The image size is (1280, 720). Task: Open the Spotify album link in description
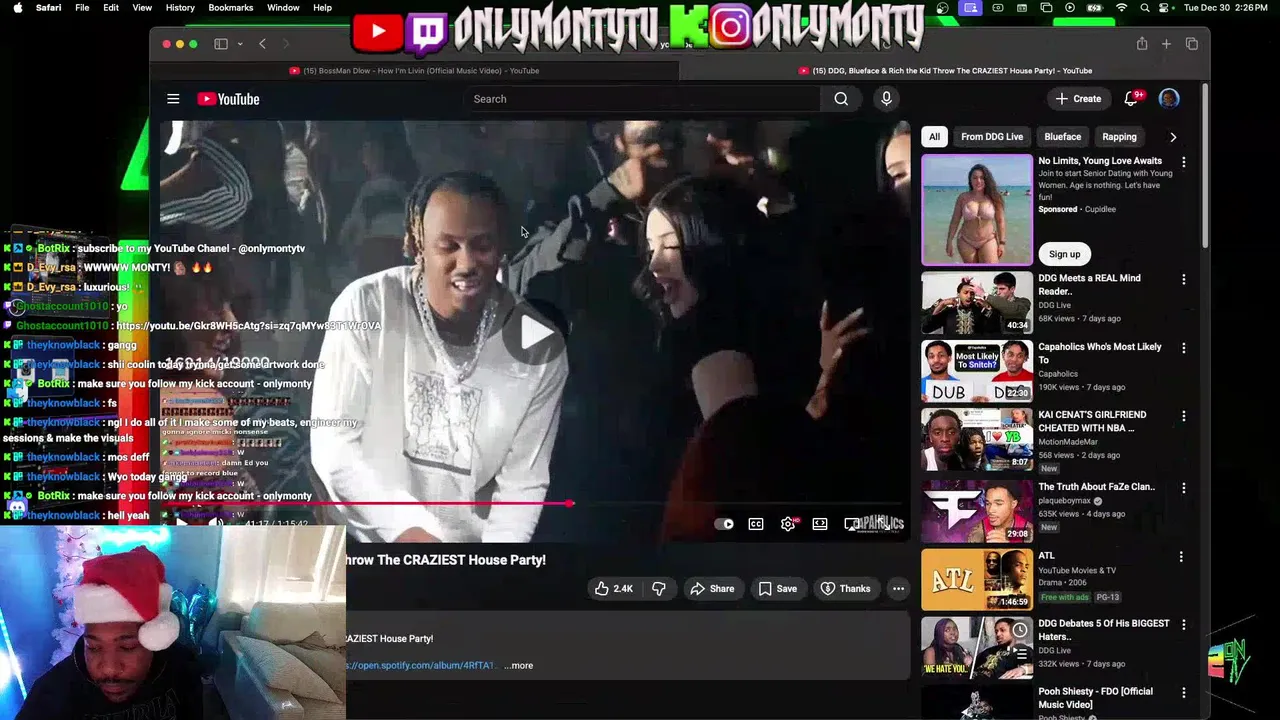(421, 666)
